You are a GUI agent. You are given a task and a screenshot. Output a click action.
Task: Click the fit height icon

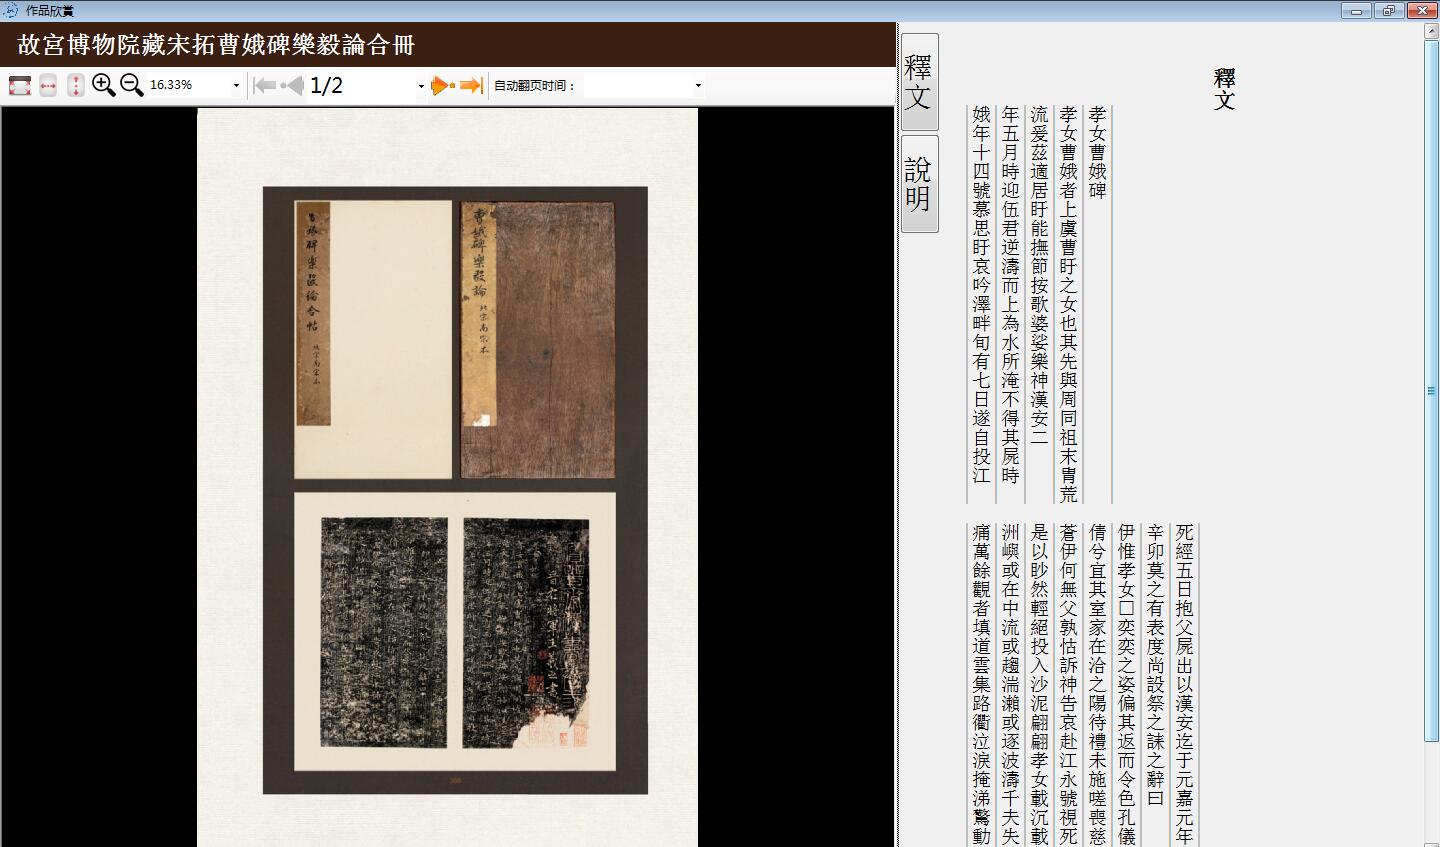tap(76, 86)
